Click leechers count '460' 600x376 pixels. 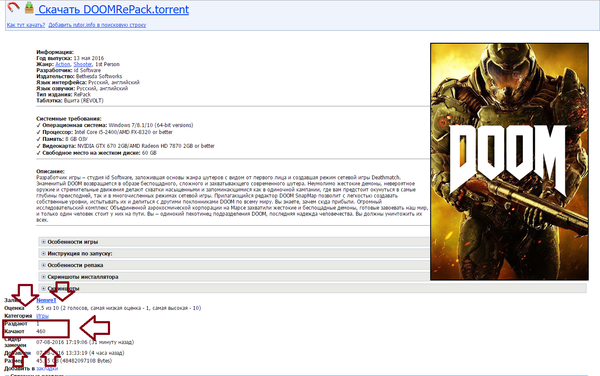(x=41, y=331)
